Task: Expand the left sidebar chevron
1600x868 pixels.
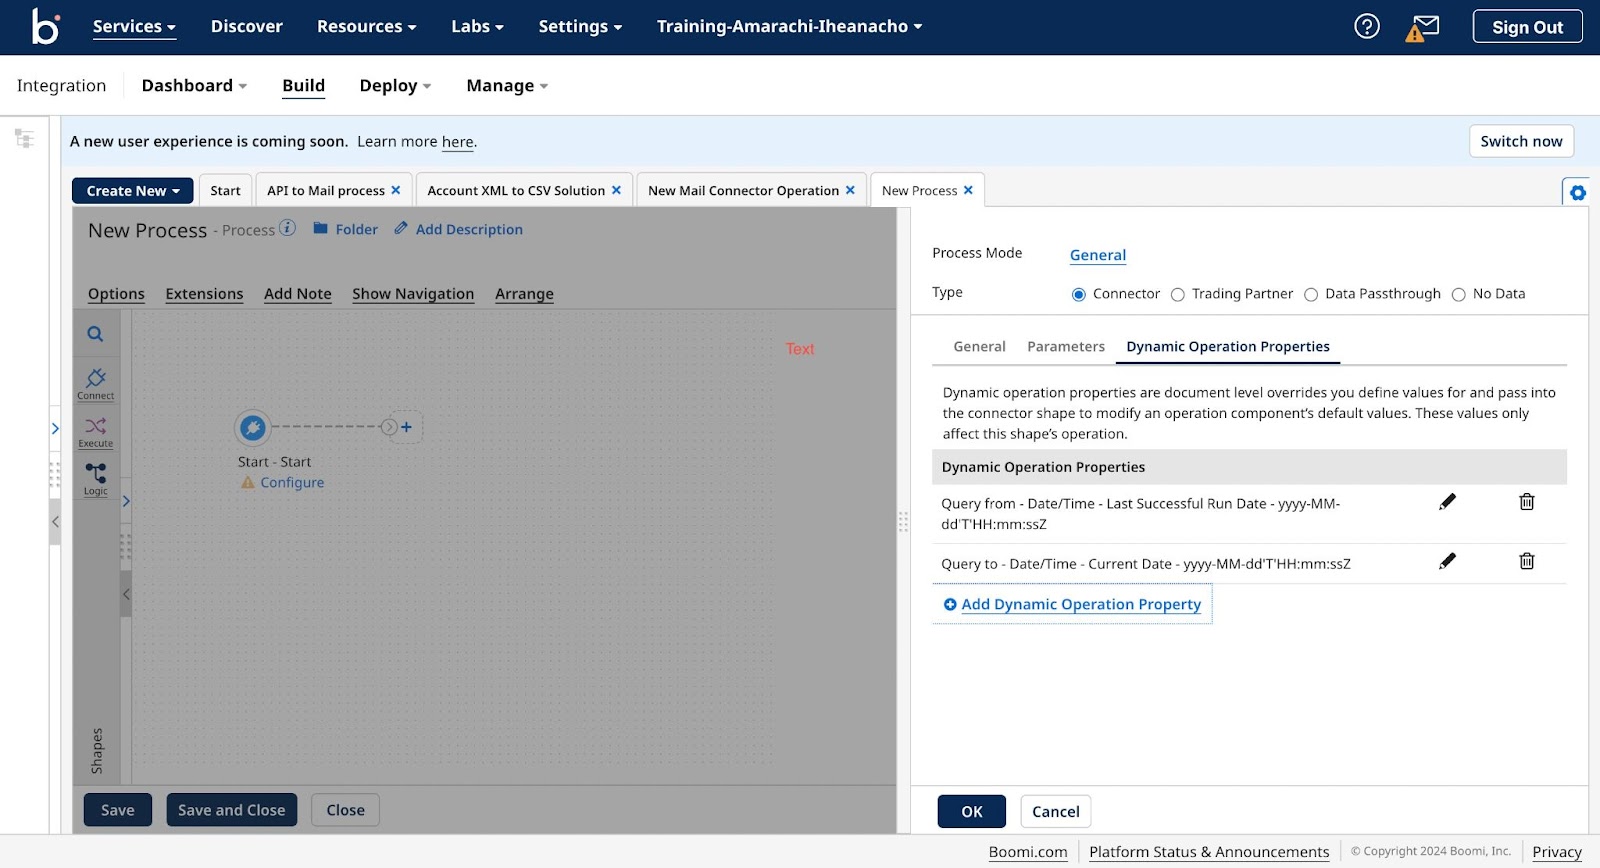Action: point(55,428)
